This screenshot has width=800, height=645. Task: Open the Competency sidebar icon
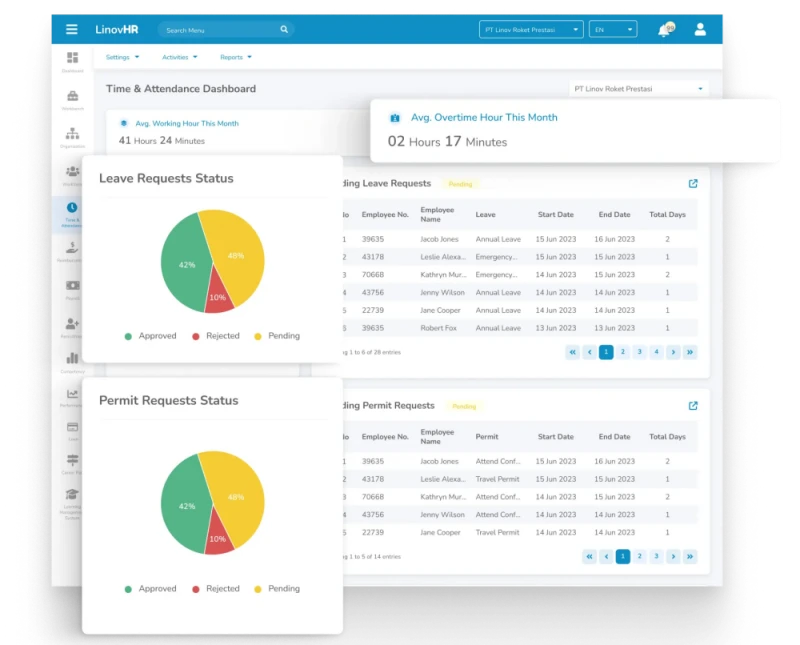72,360
